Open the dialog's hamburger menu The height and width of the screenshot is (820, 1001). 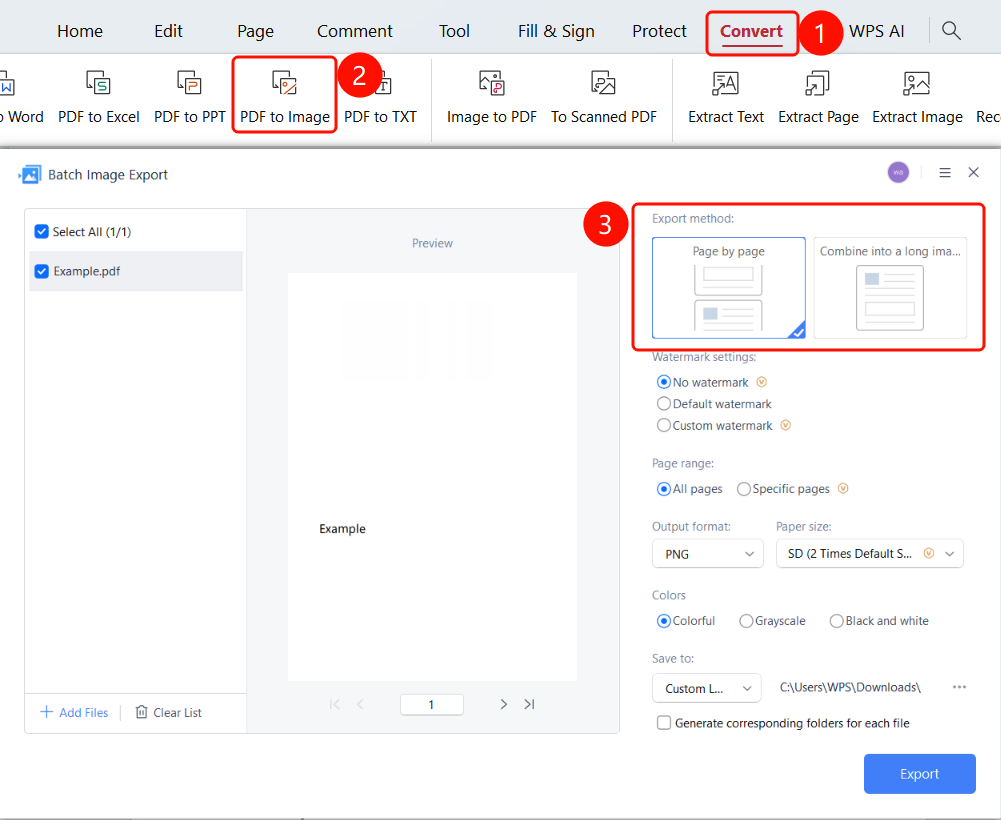click(945, 172)
